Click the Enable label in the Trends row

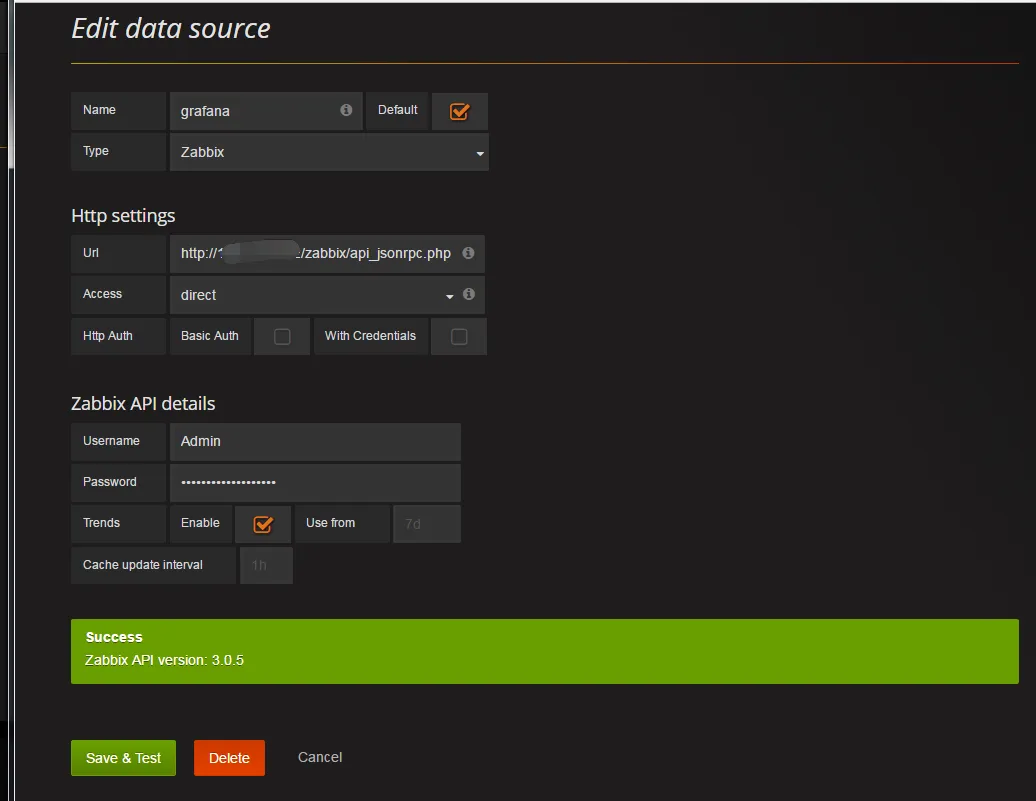tap(200, 523)
